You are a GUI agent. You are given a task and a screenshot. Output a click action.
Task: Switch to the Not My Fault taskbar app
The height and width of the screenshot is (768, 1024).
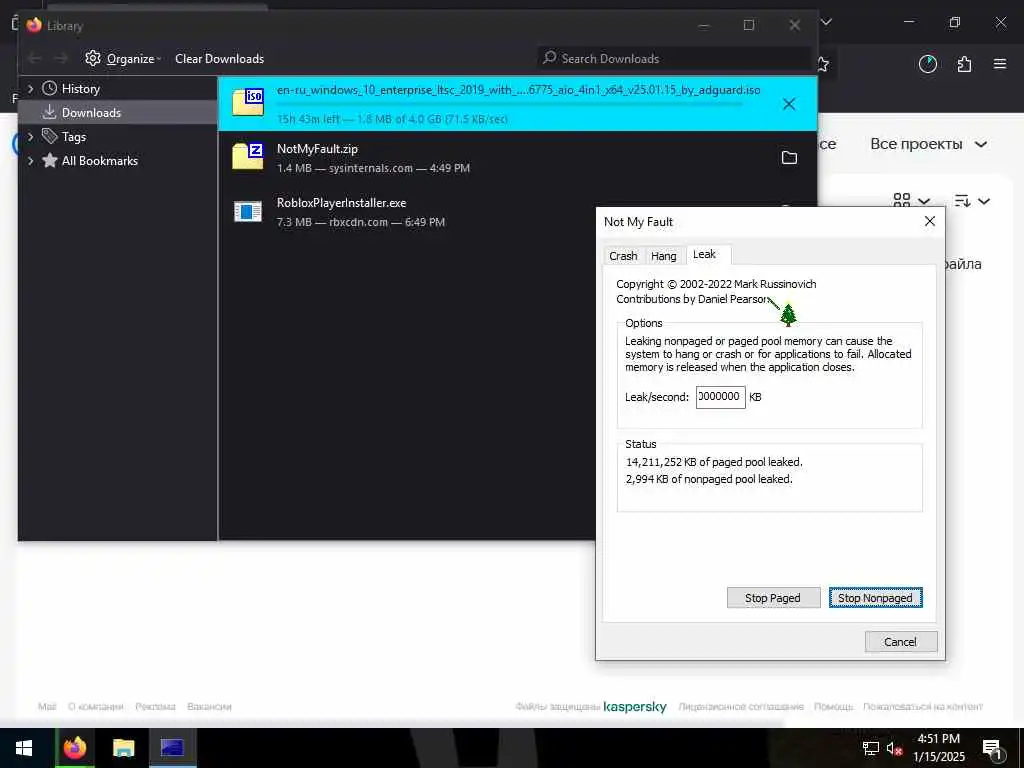click(x=172, y=748)
